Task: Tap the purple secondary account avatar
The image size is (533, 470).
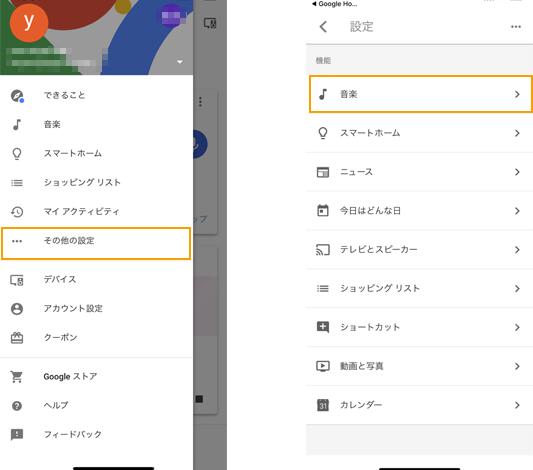Action: (x=171, y=16)
